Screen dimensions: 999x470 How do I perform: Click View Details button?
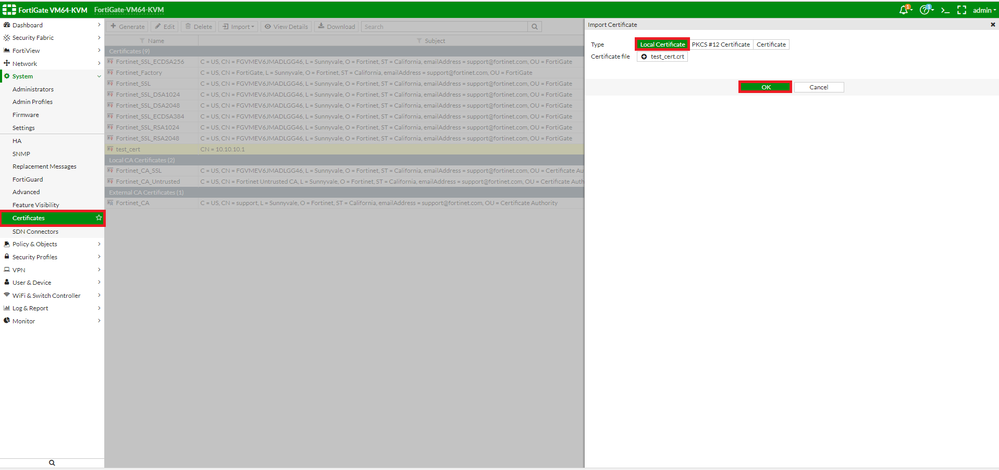(286, 27)
